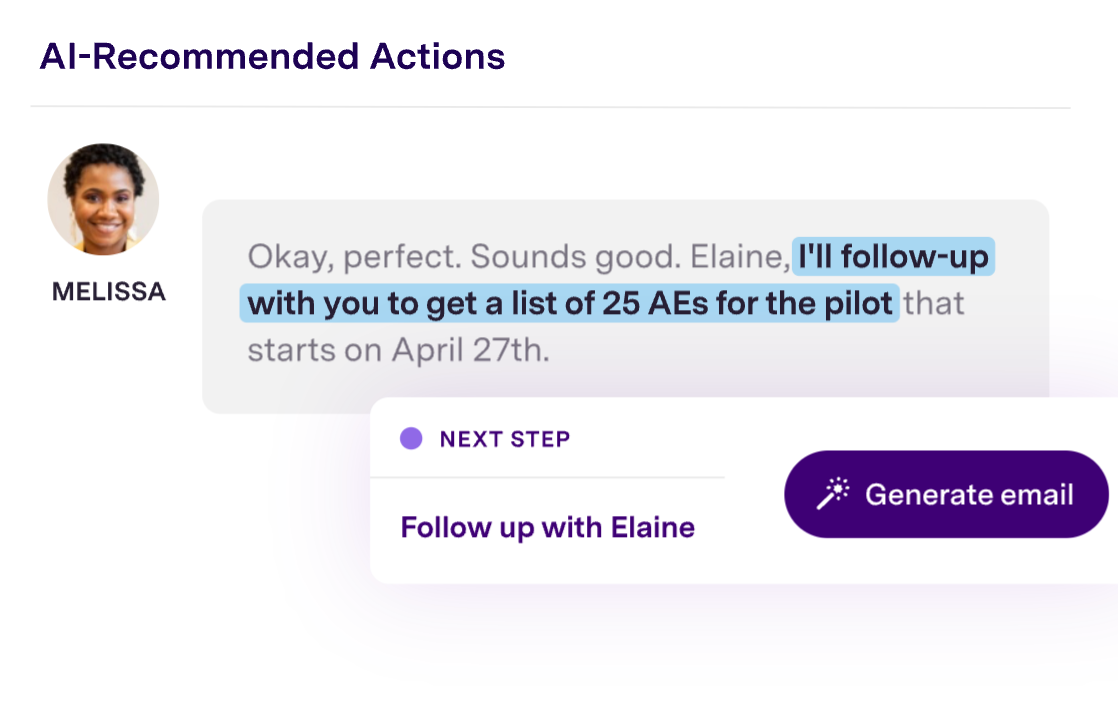Click the word "that" in the transcript
The image size is (1118, 718).
[934, 304]
